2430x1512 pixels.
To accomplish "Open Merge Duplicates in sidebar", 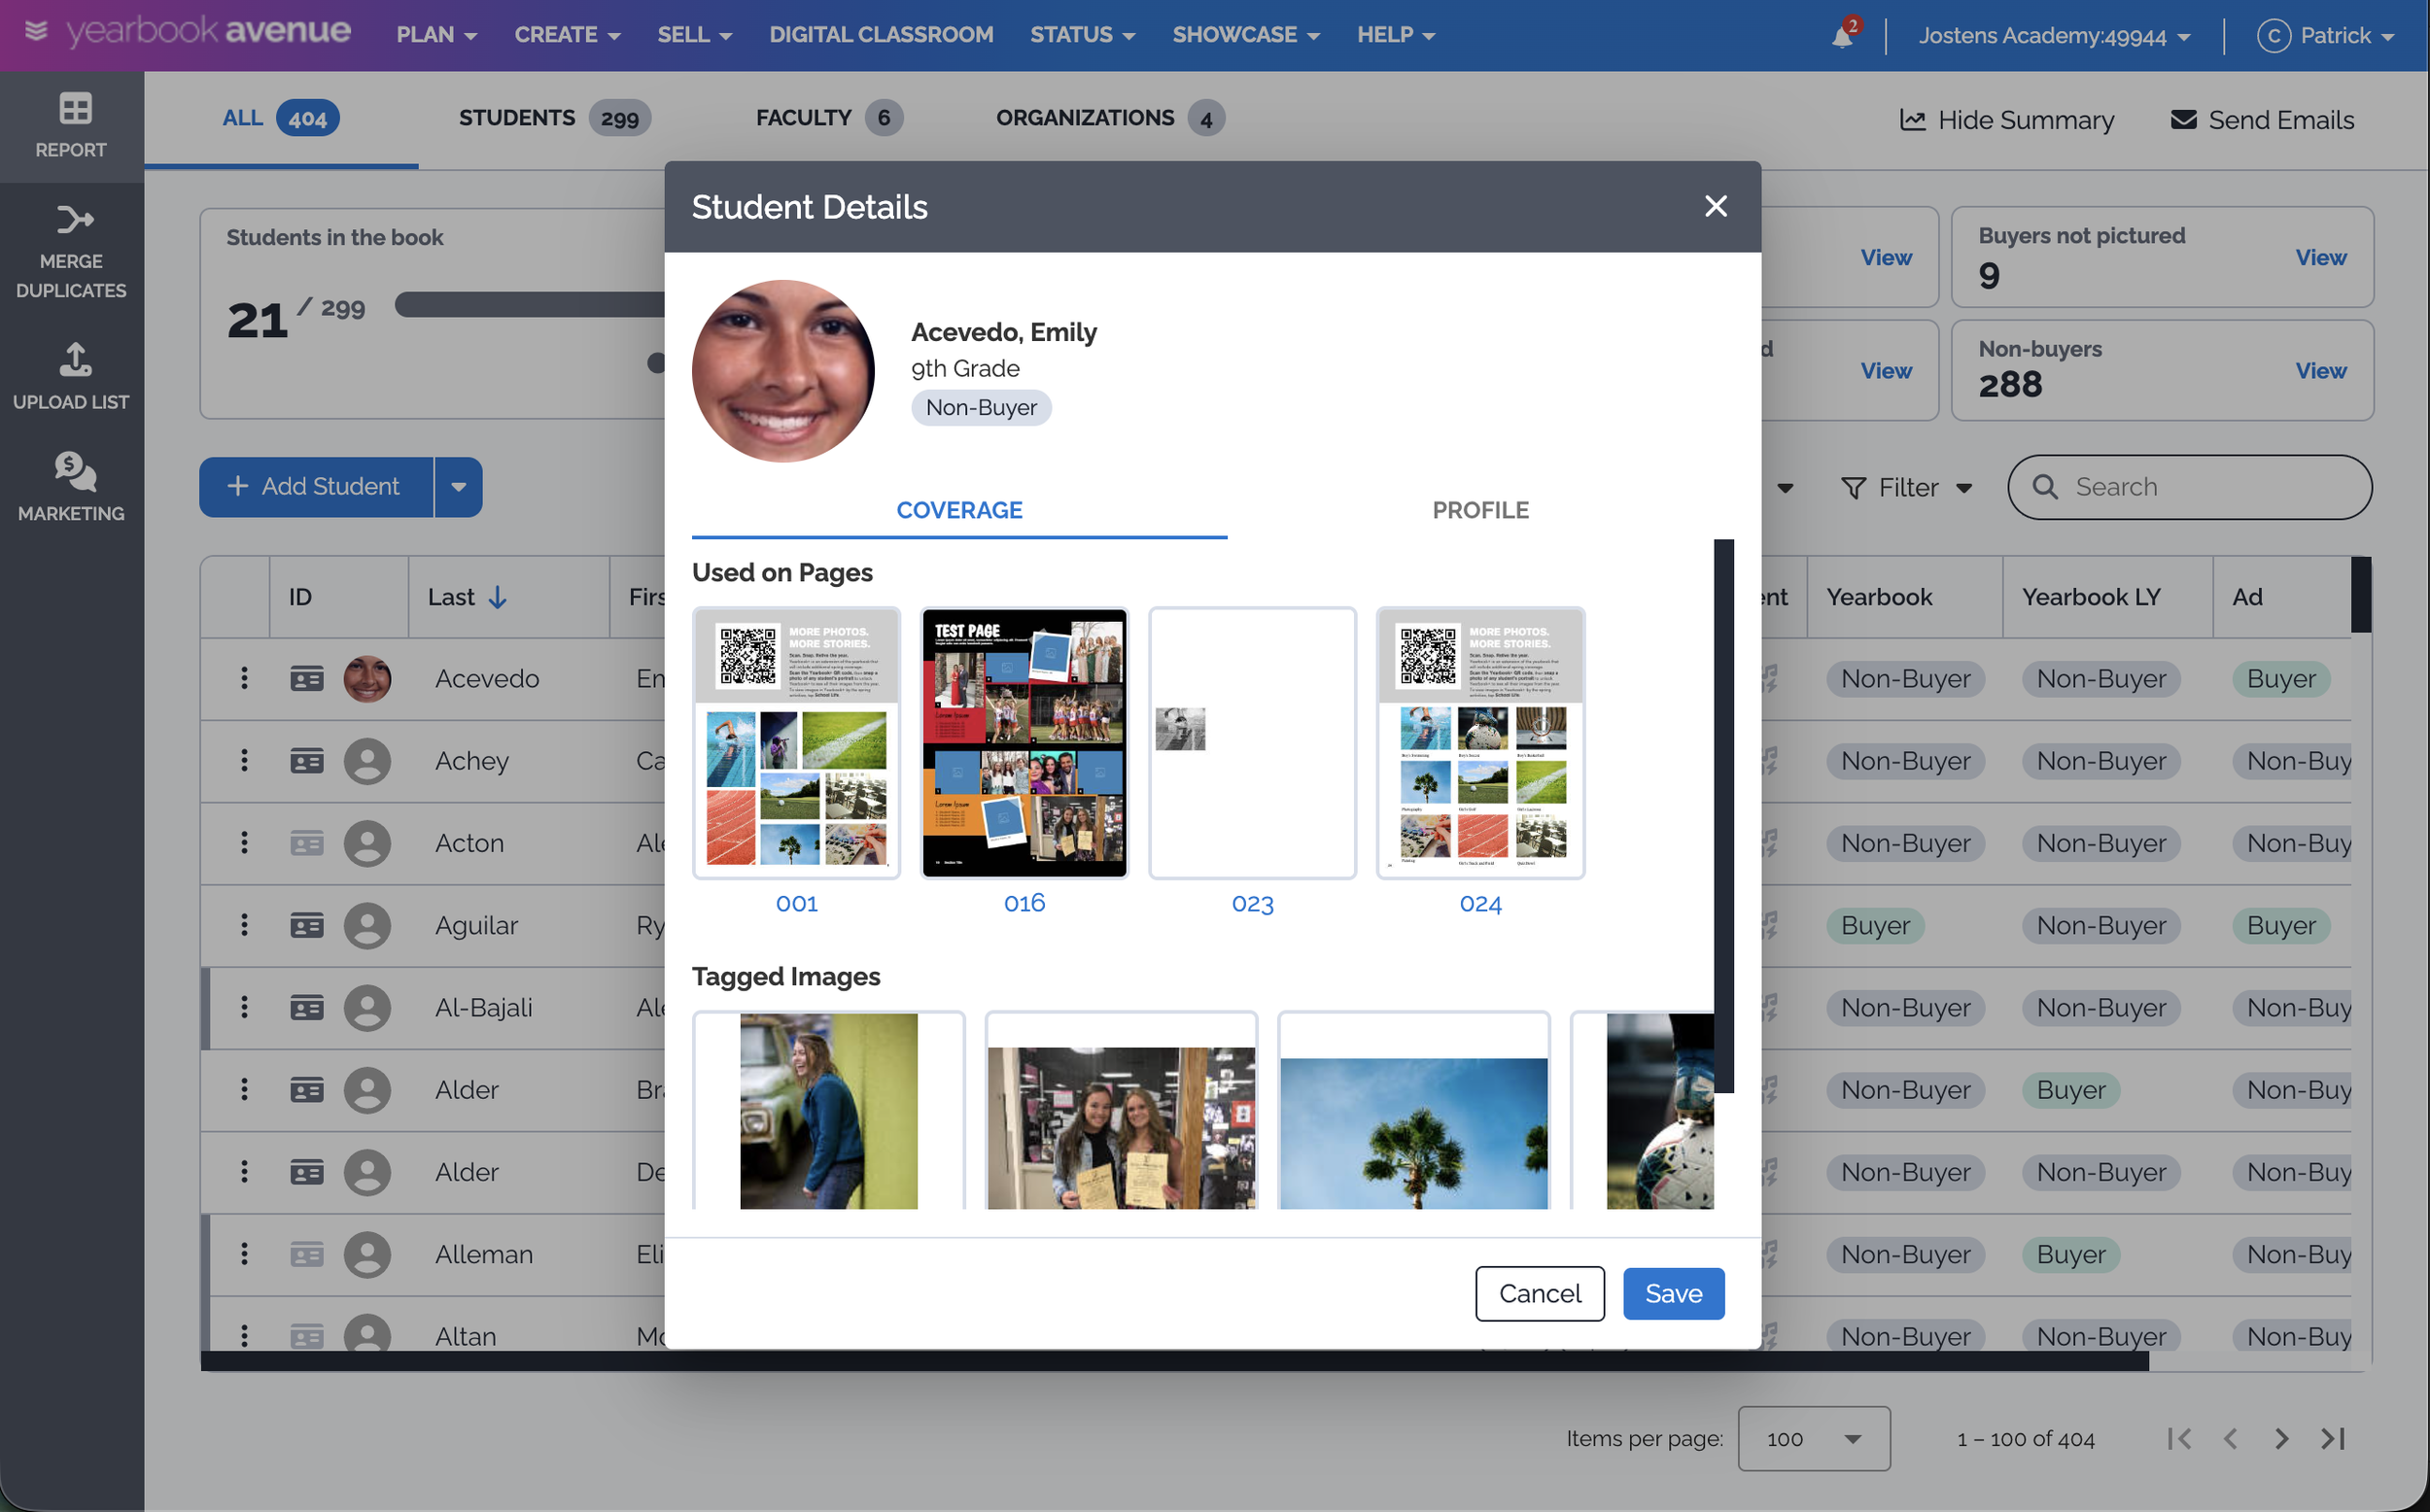I will click(x=71, y=252).
